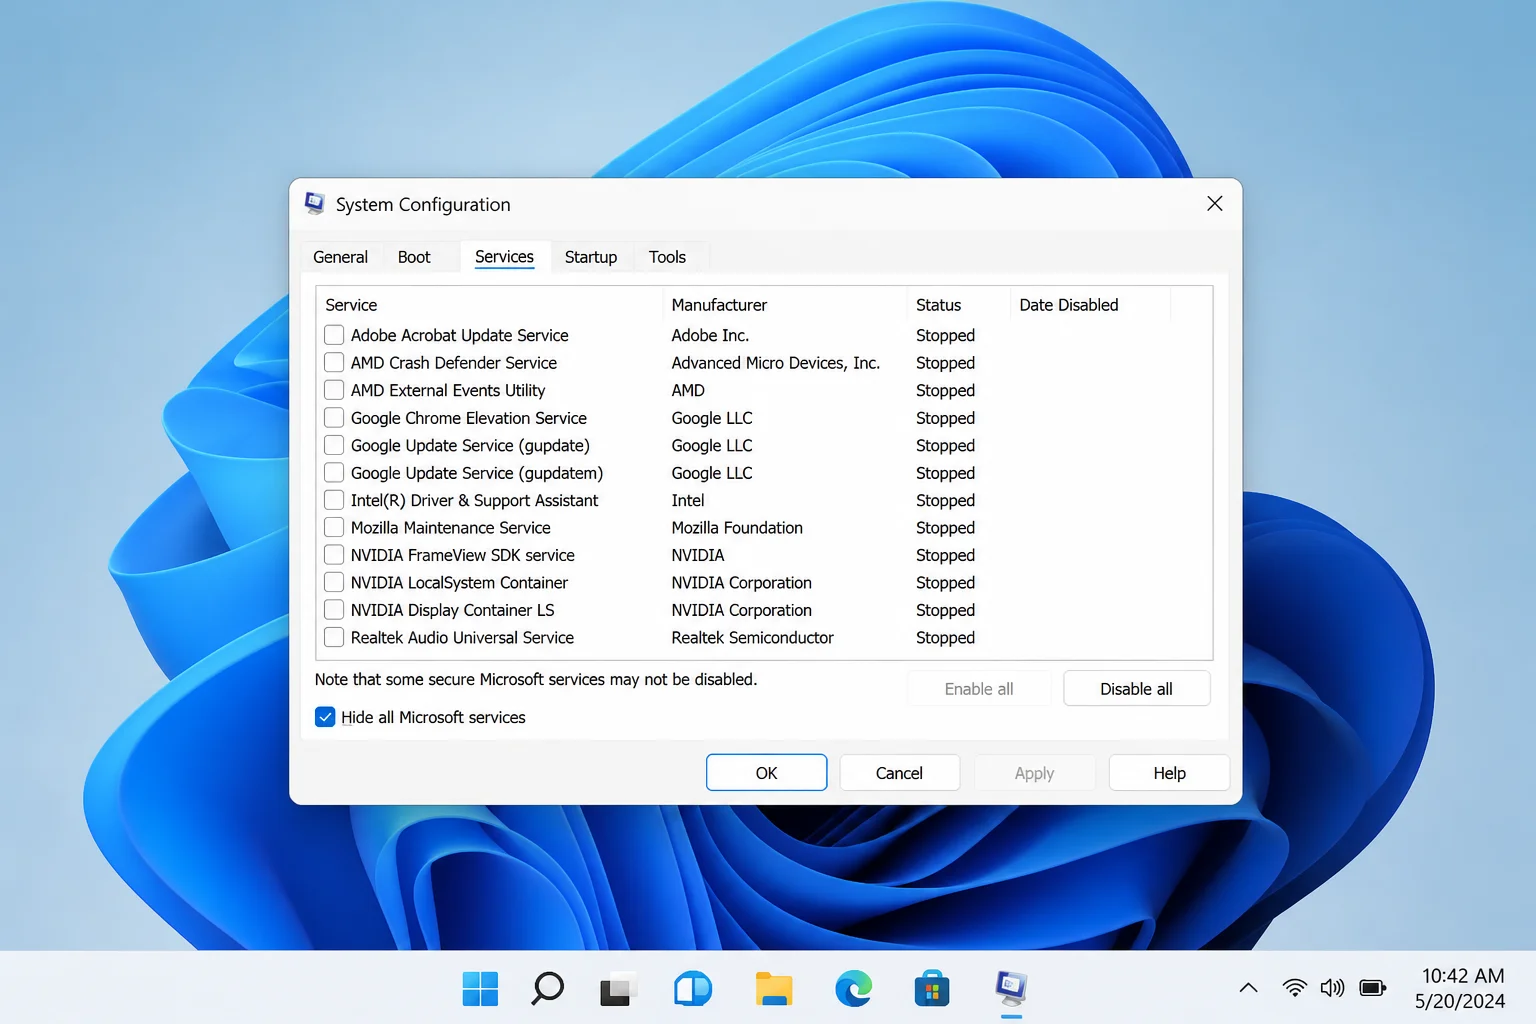Screen dimensions: 1536x1024
Task: Click 'Advanced Micro Devices, Inc.' cell
Action: pyautogui.click(x=776, y=362)
